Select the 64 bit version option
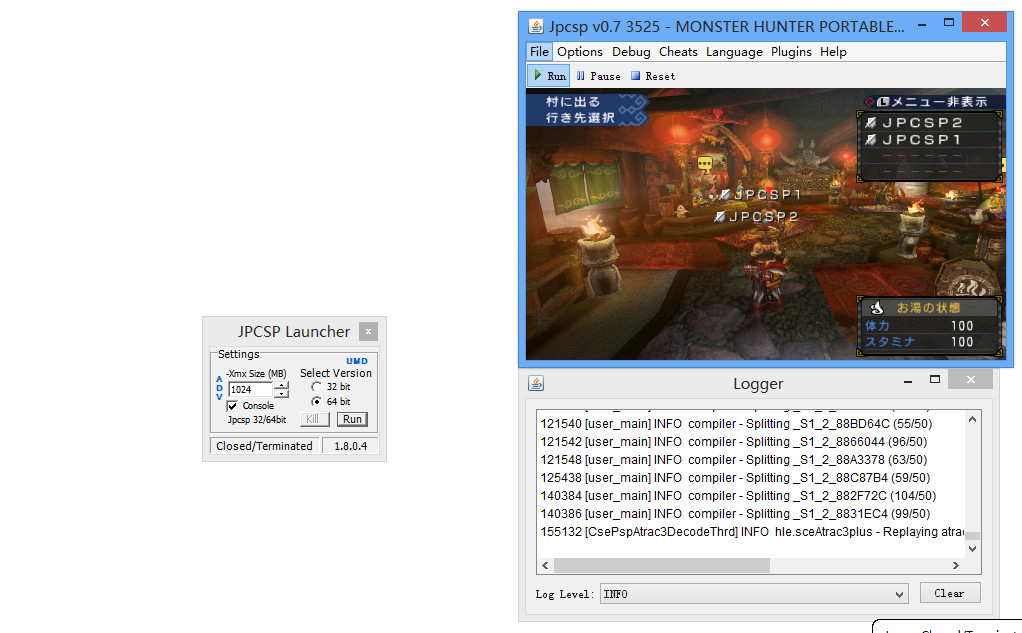This screenshot has width=1022, height=633. click(317, 402)
